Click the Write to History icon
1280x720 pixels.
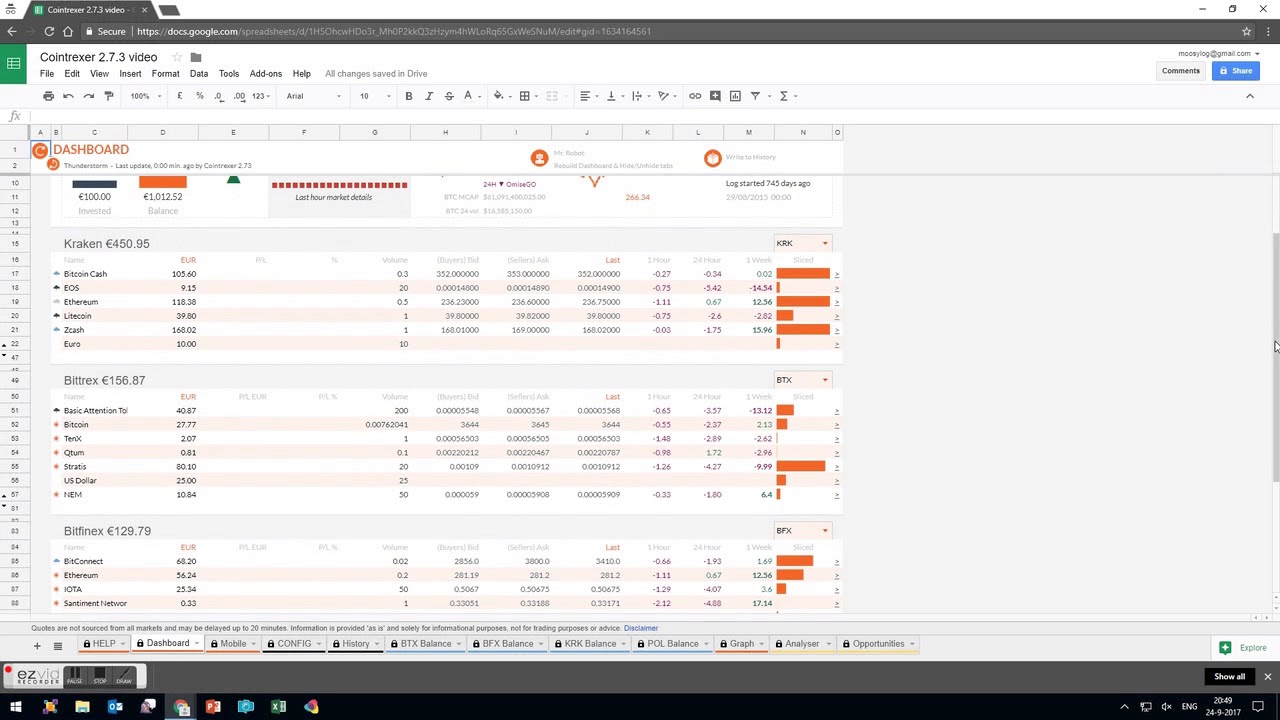tap(712, 158)
